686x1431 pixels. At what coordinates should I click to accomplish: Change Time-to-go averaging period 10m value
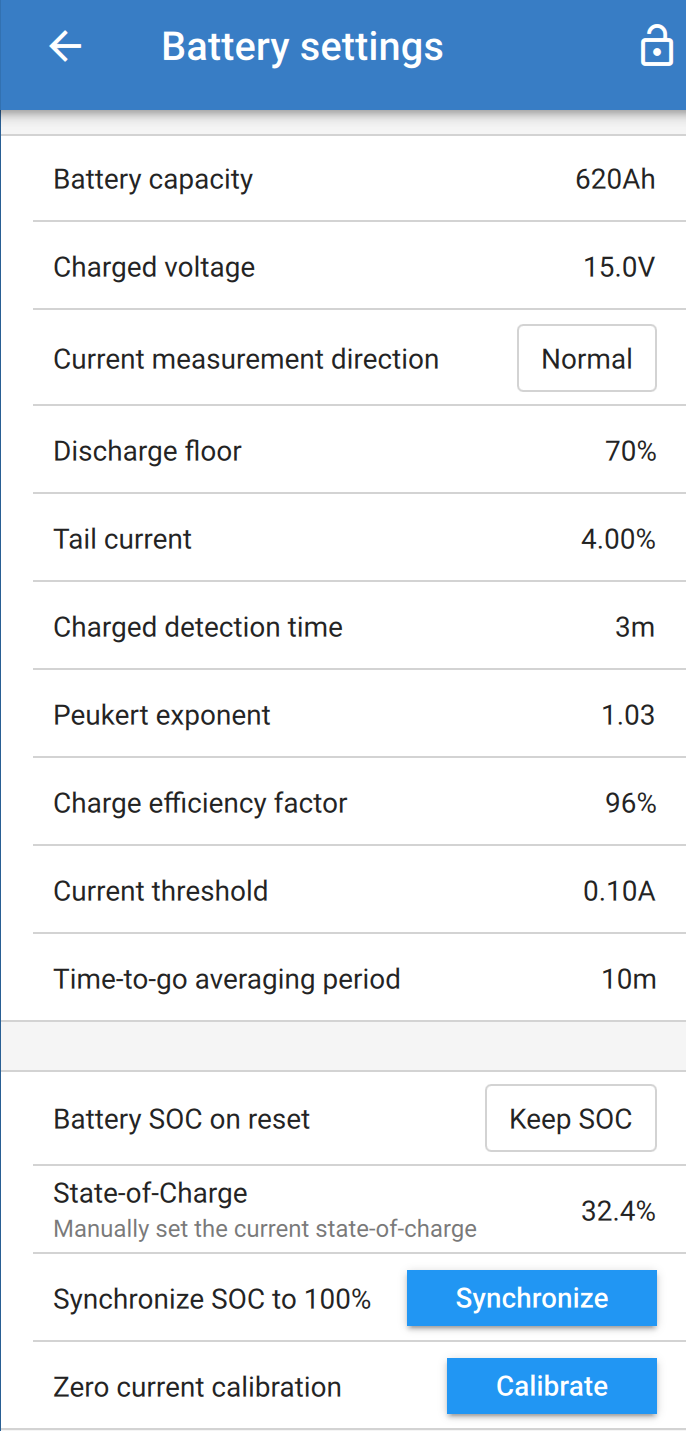coord(629,979)
